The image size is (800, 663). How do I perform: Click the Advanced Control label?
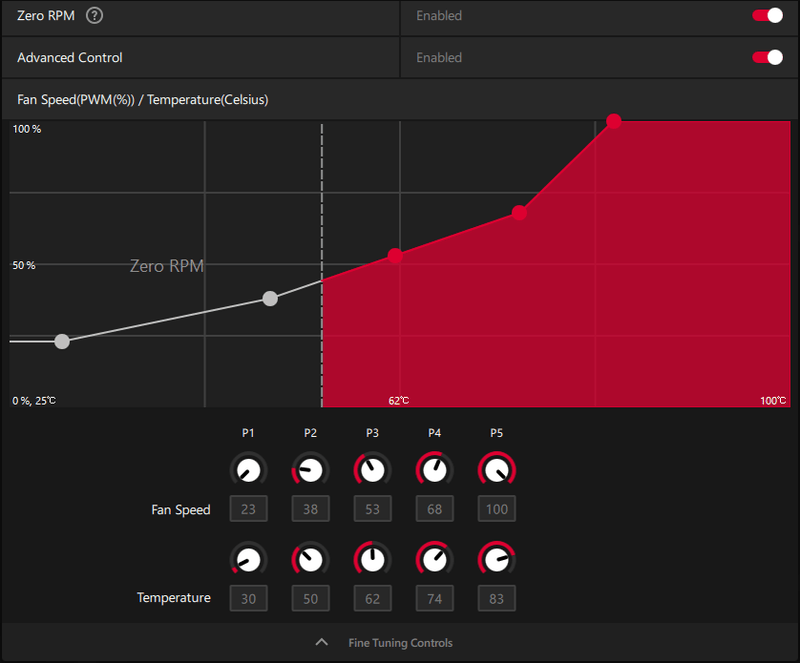click(70, 58)
